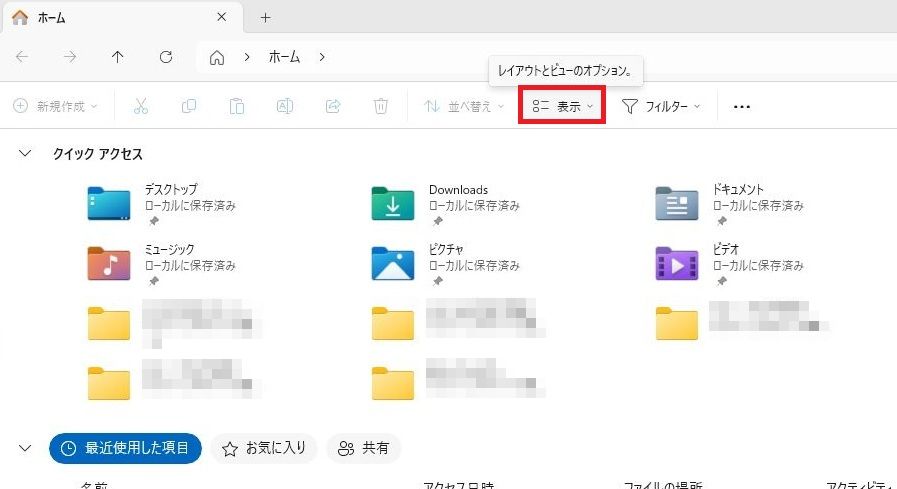Click the Delete trash can icon
This screenshot has width=897, height=489.
(x=381, y=106)
